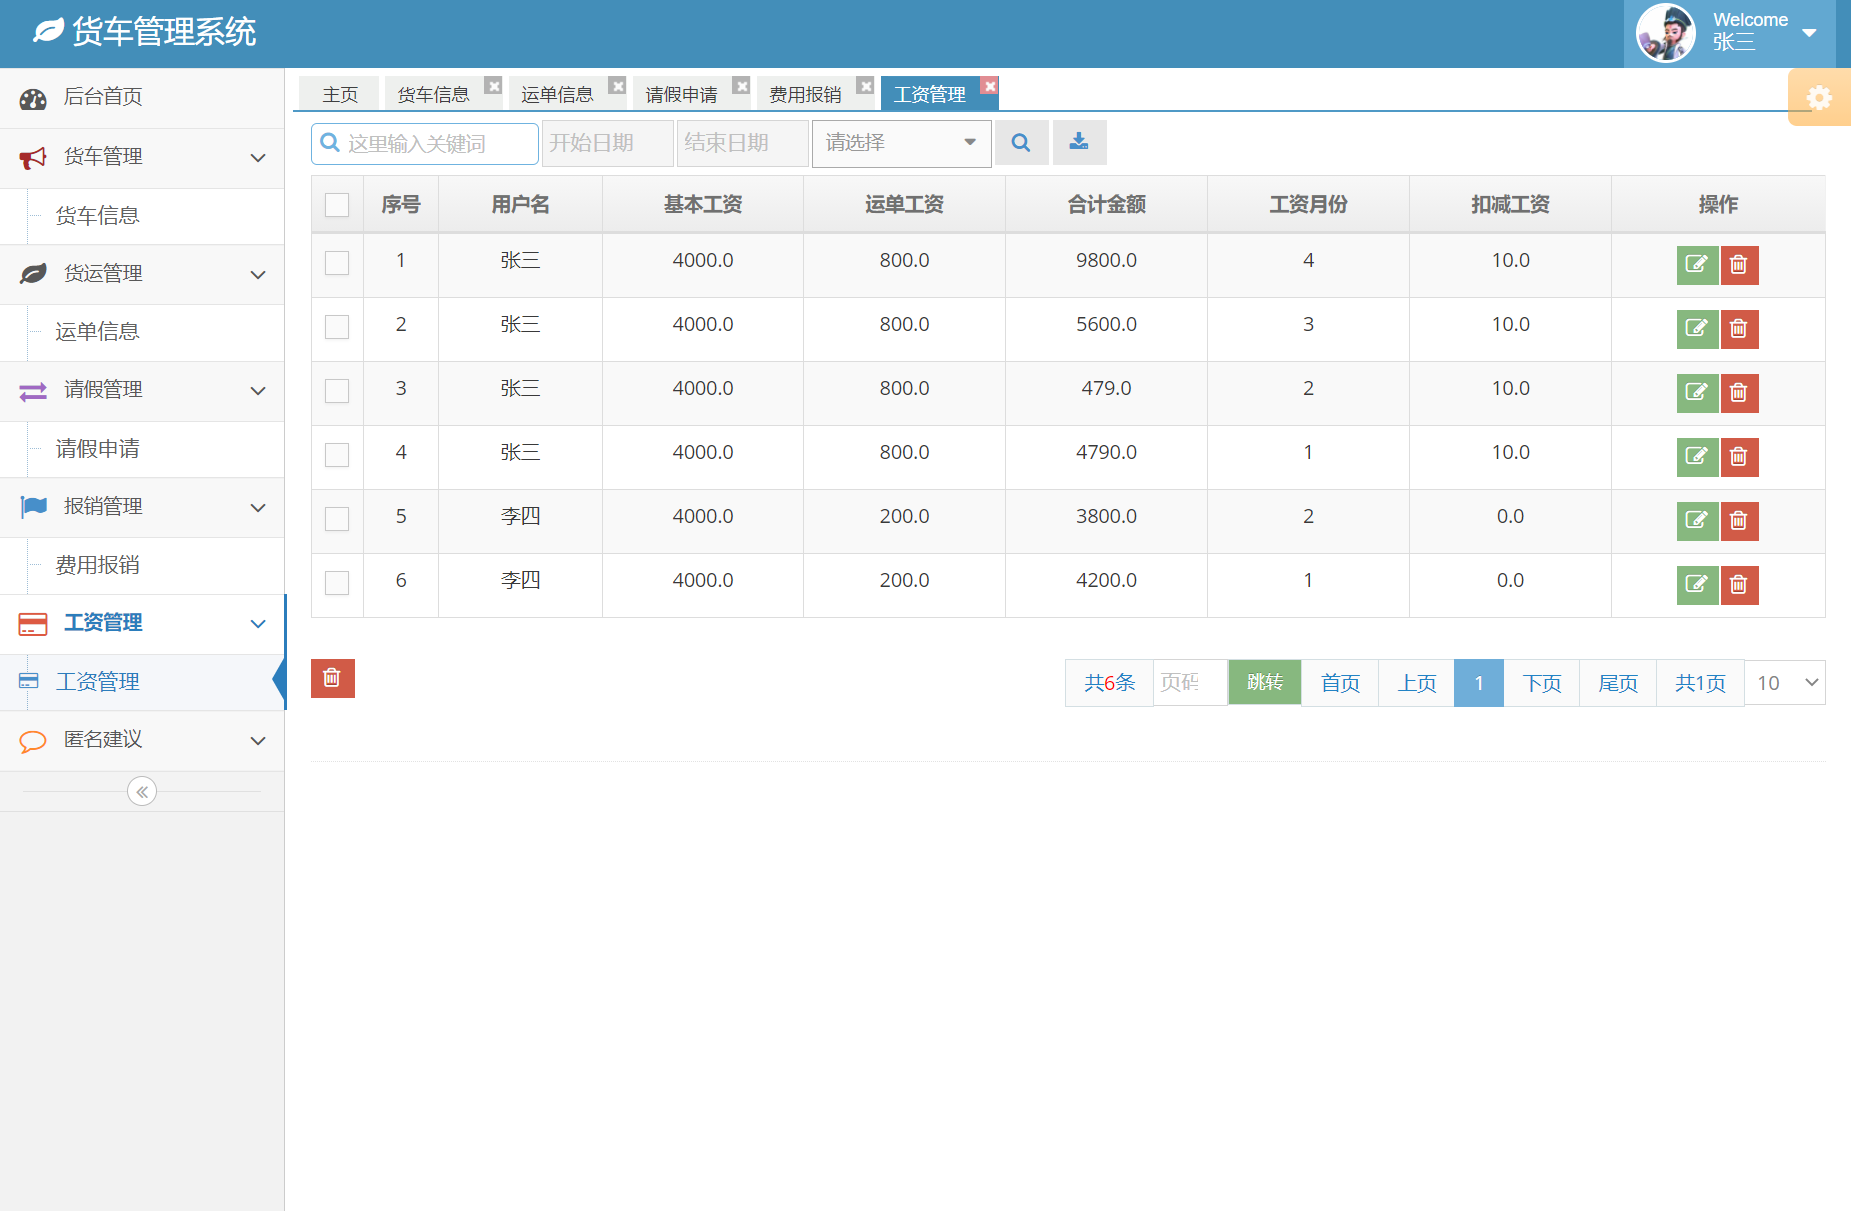Change page size using the 10 selector

tap(1784, 682)
